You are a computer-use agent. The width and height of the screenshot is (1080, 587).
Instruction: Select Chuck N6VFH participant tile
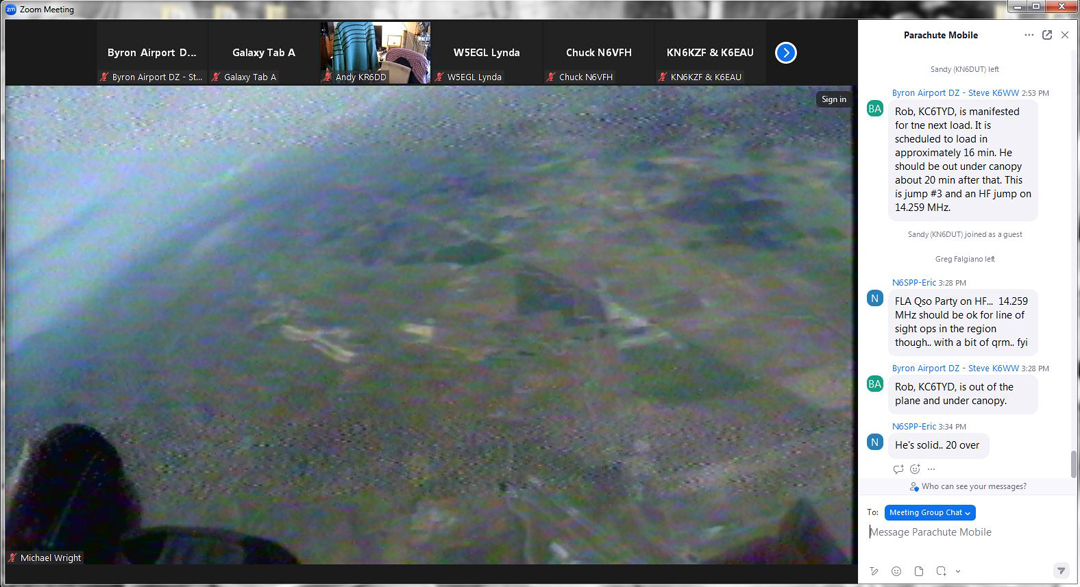(599, 53)
